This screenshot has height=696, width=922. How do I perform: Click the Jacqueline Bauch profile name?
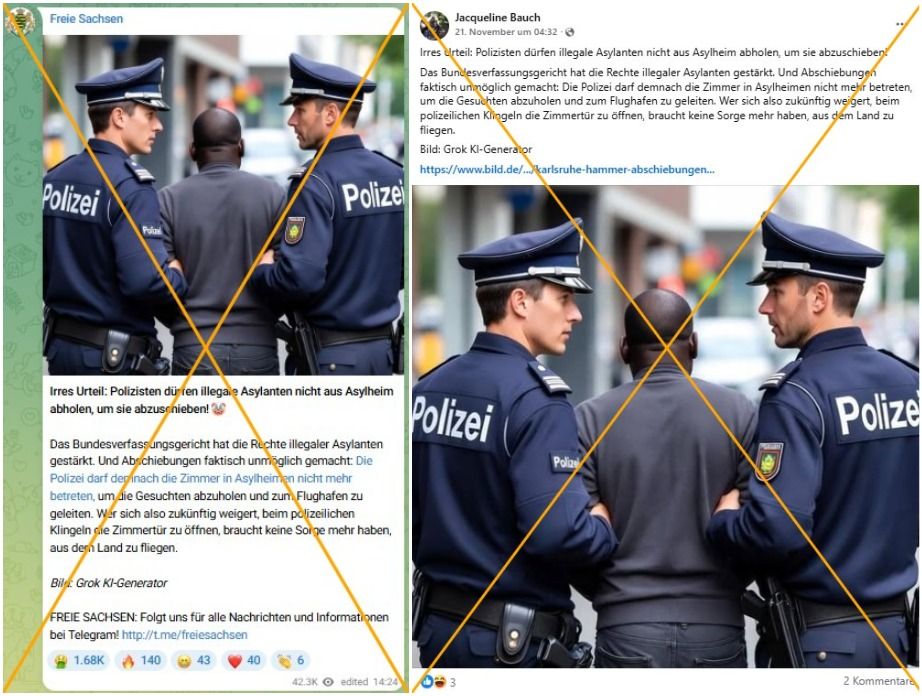tap(497, 18)
